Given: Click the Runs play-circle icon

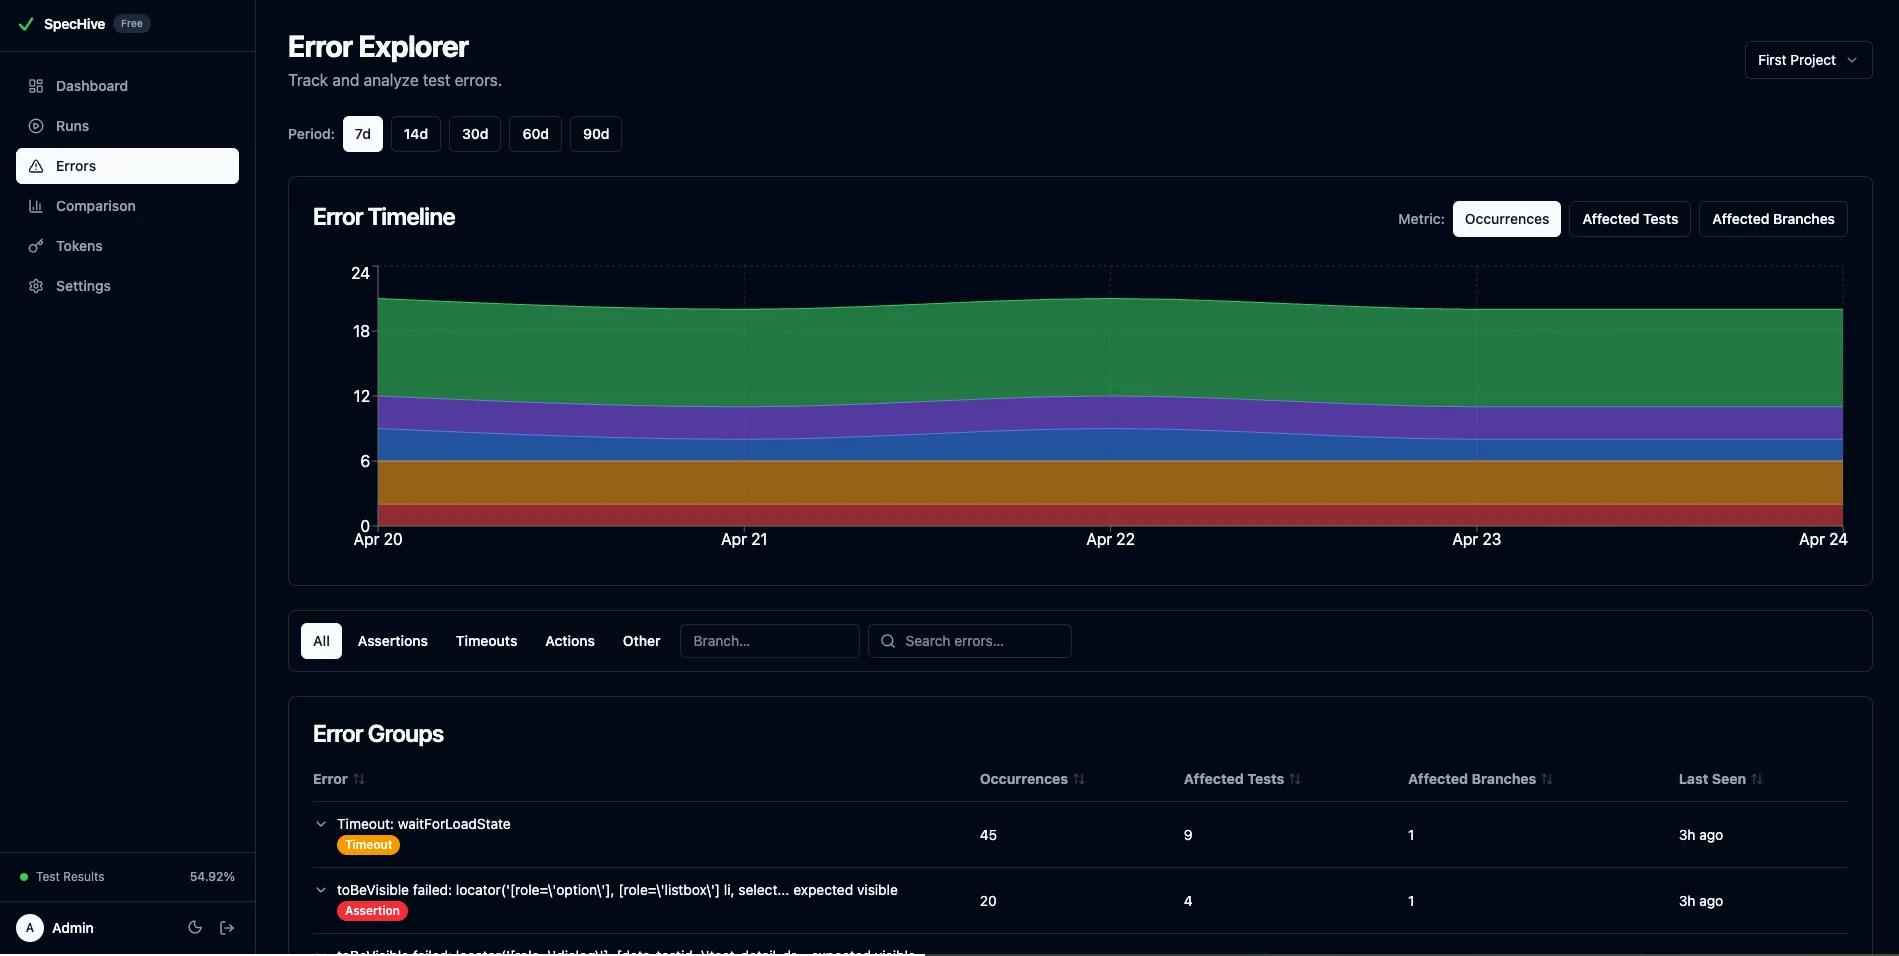Looking at the screenshot, I should point(36,126).
